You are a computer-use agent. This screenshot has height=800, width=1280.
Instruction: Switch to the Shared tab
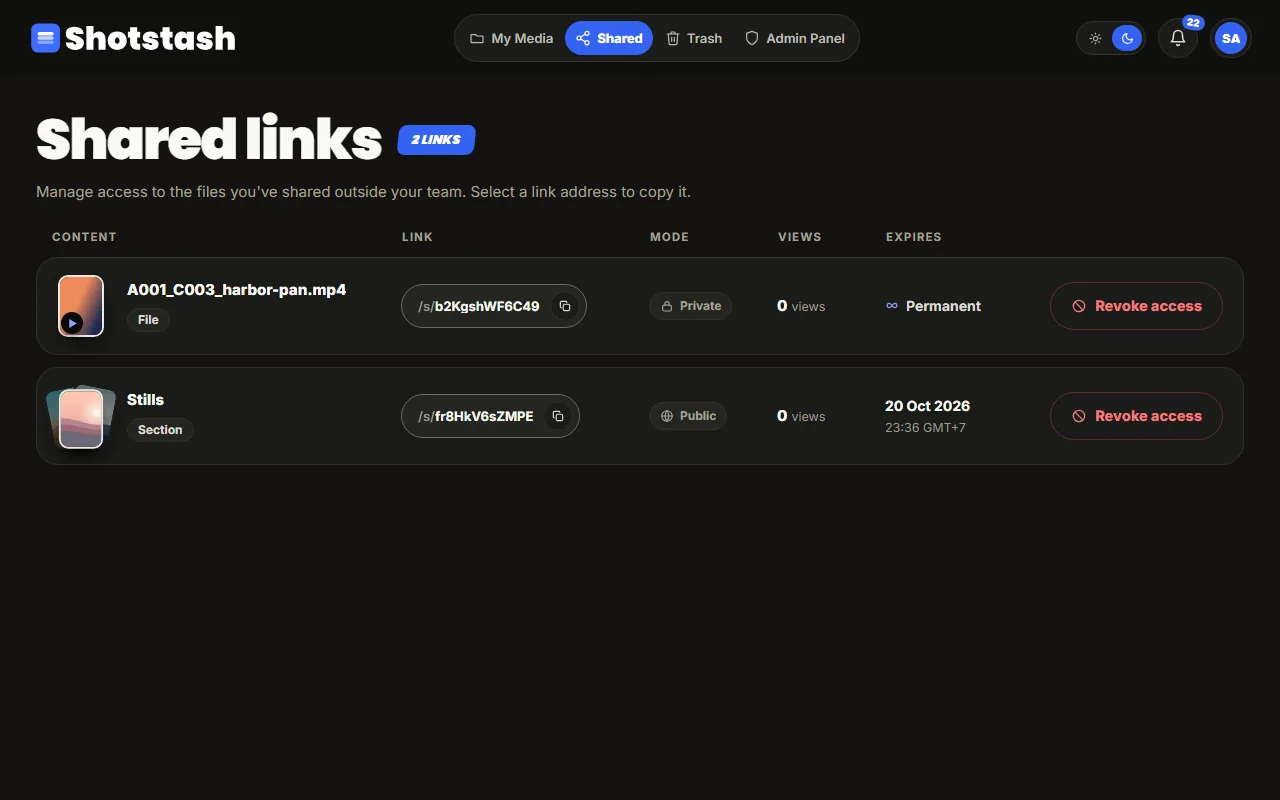pyautogui.click(x=609, y=38)
